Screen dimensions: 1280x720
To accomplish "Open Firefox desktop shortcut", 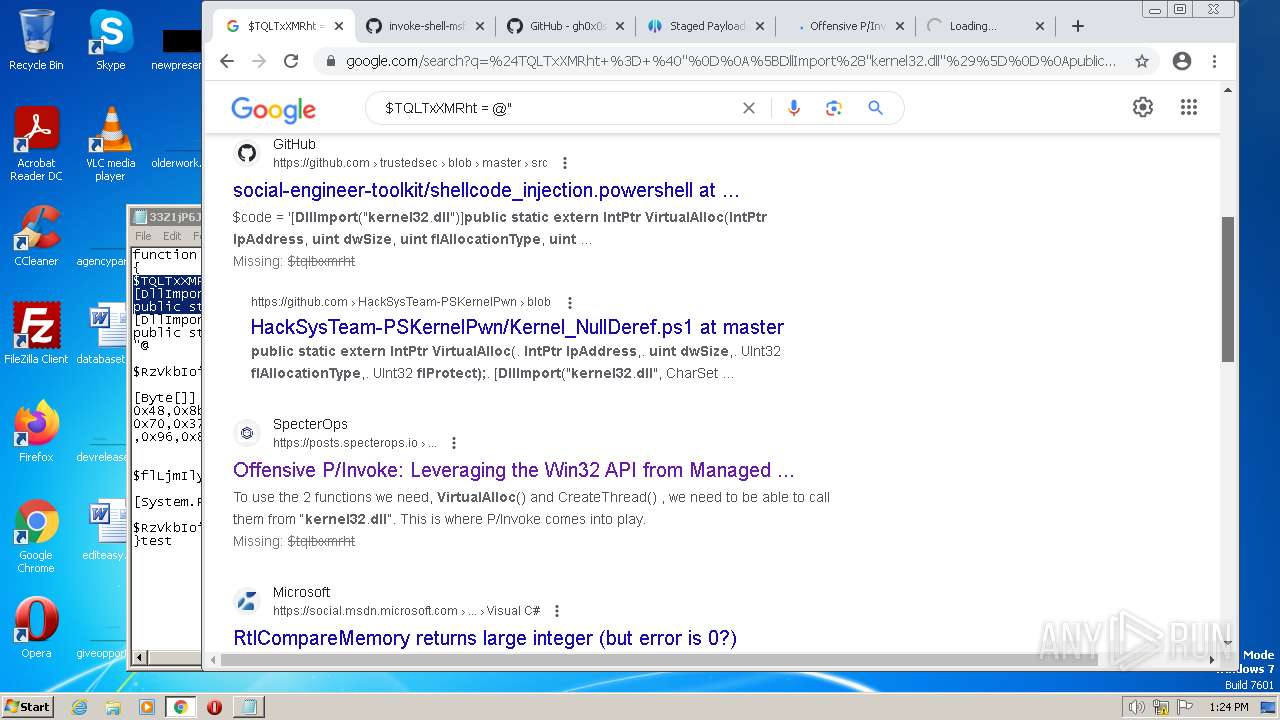I will click(36, 432).
